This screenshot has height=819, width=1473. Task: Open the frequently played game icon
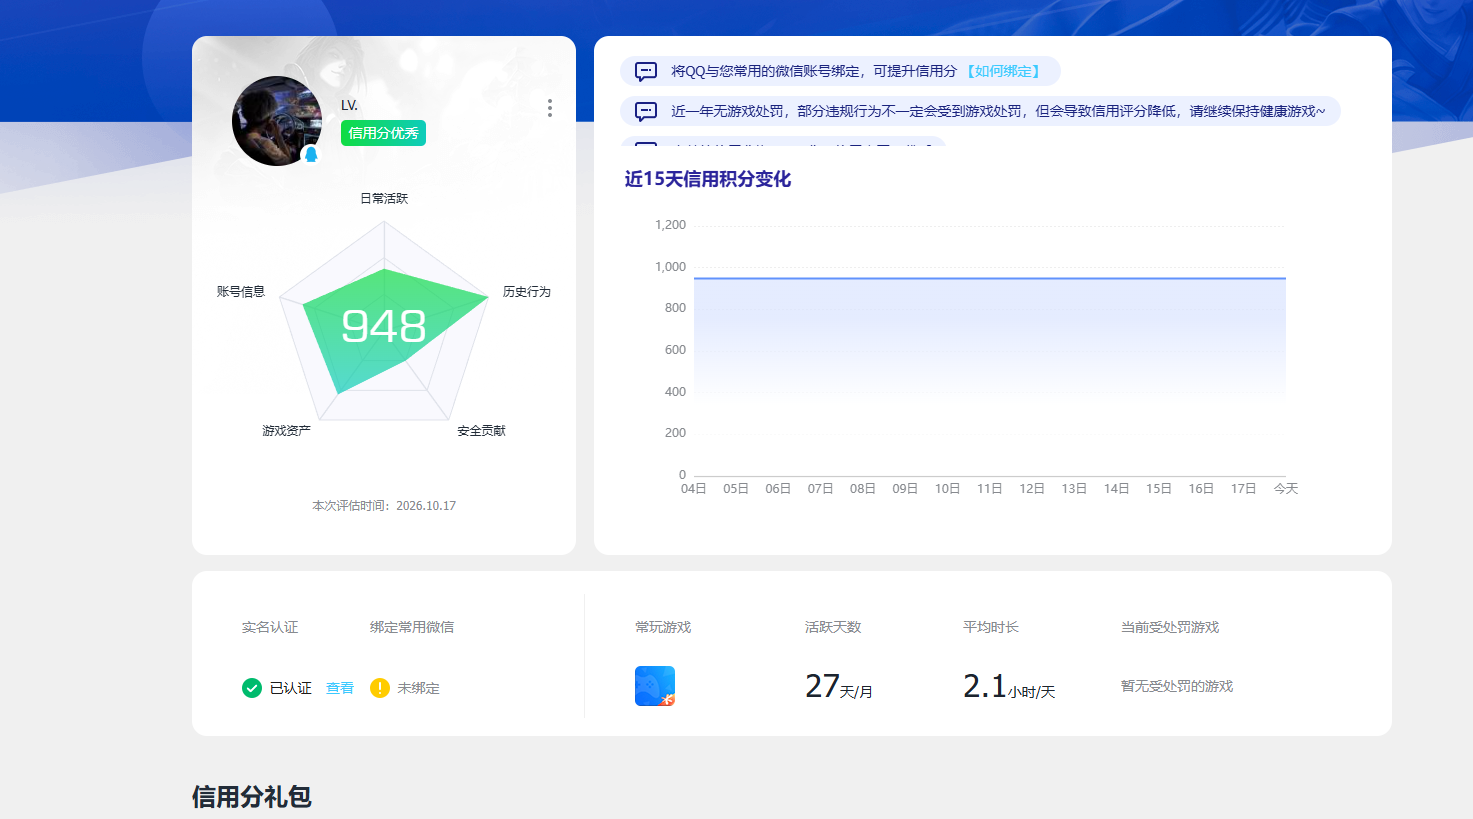(x=655, y=686)
